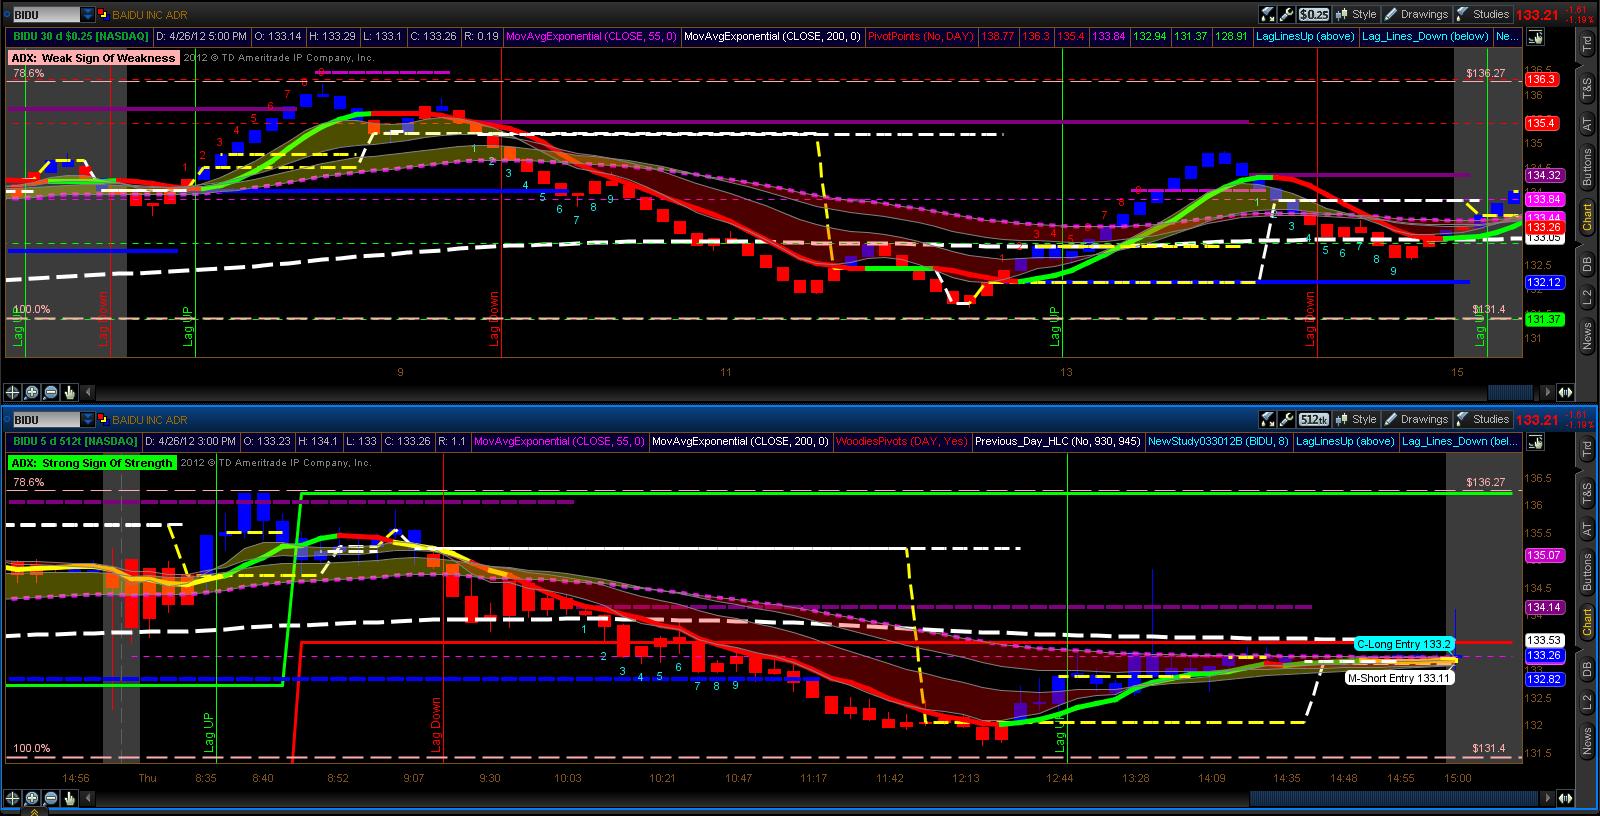
Task: Open the Studies menu on the 512-tick chart
Action: click(x=1484, y=419)
